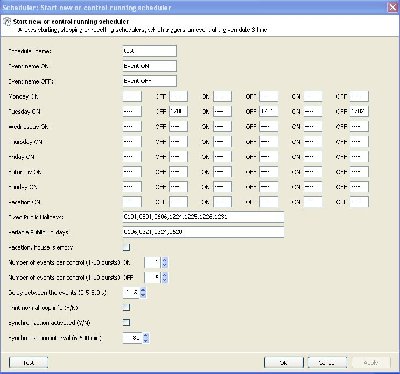The width and height of the screenshot is (400, 374).
Task: Click the Wednesday first ON time field
Action: click(x=132, y=126)
